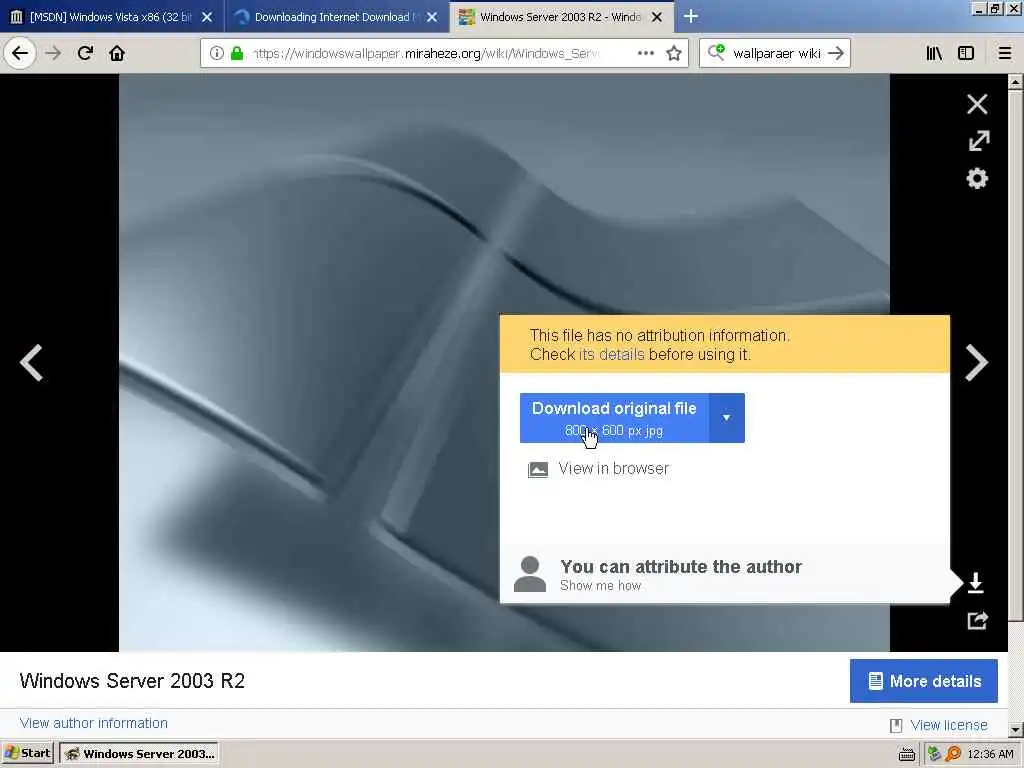
Task: Click the search engine magnifier icon
Action: pyautogui.click(x=716, y=52)
